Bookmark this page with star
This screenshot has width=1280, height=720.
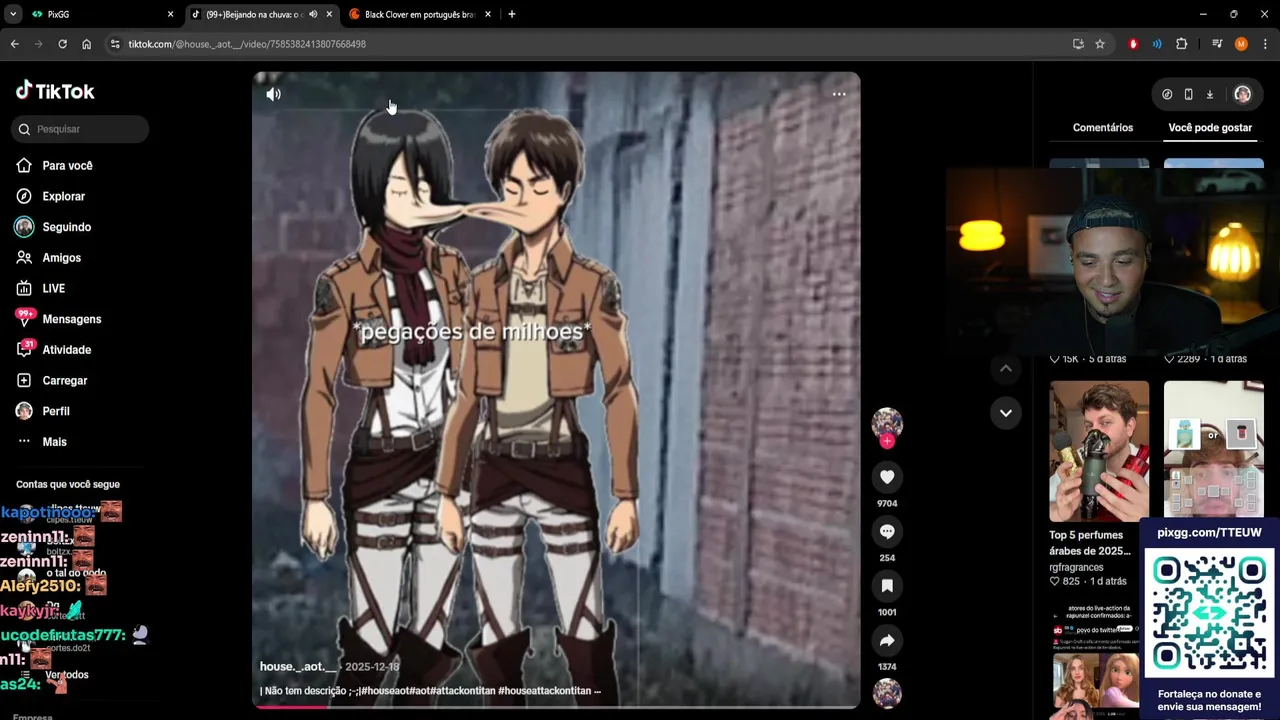point(1100,44)
